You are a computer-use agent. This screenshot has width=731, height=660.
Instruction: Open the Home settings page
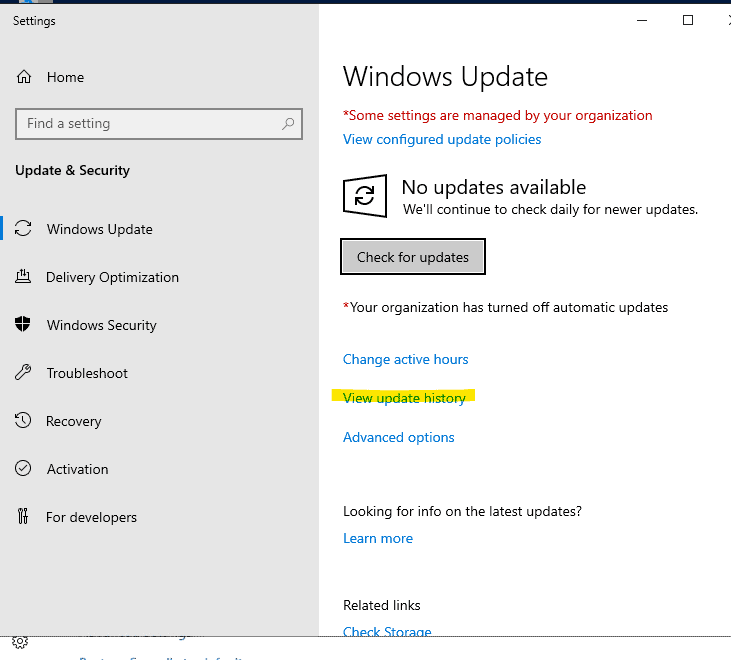pyautogui.click(x=65, y=77)
